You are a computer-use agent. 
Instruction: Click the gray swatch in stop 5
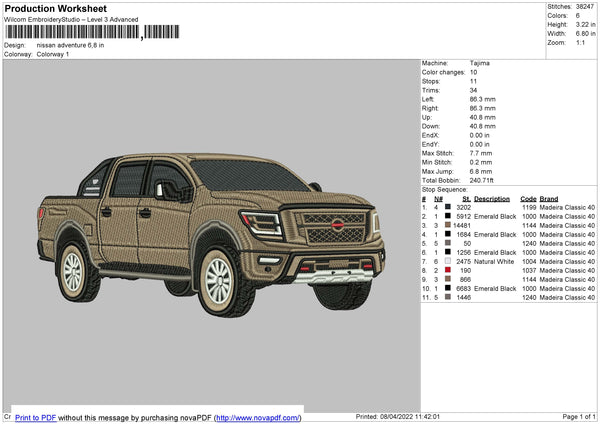point(449,243)
